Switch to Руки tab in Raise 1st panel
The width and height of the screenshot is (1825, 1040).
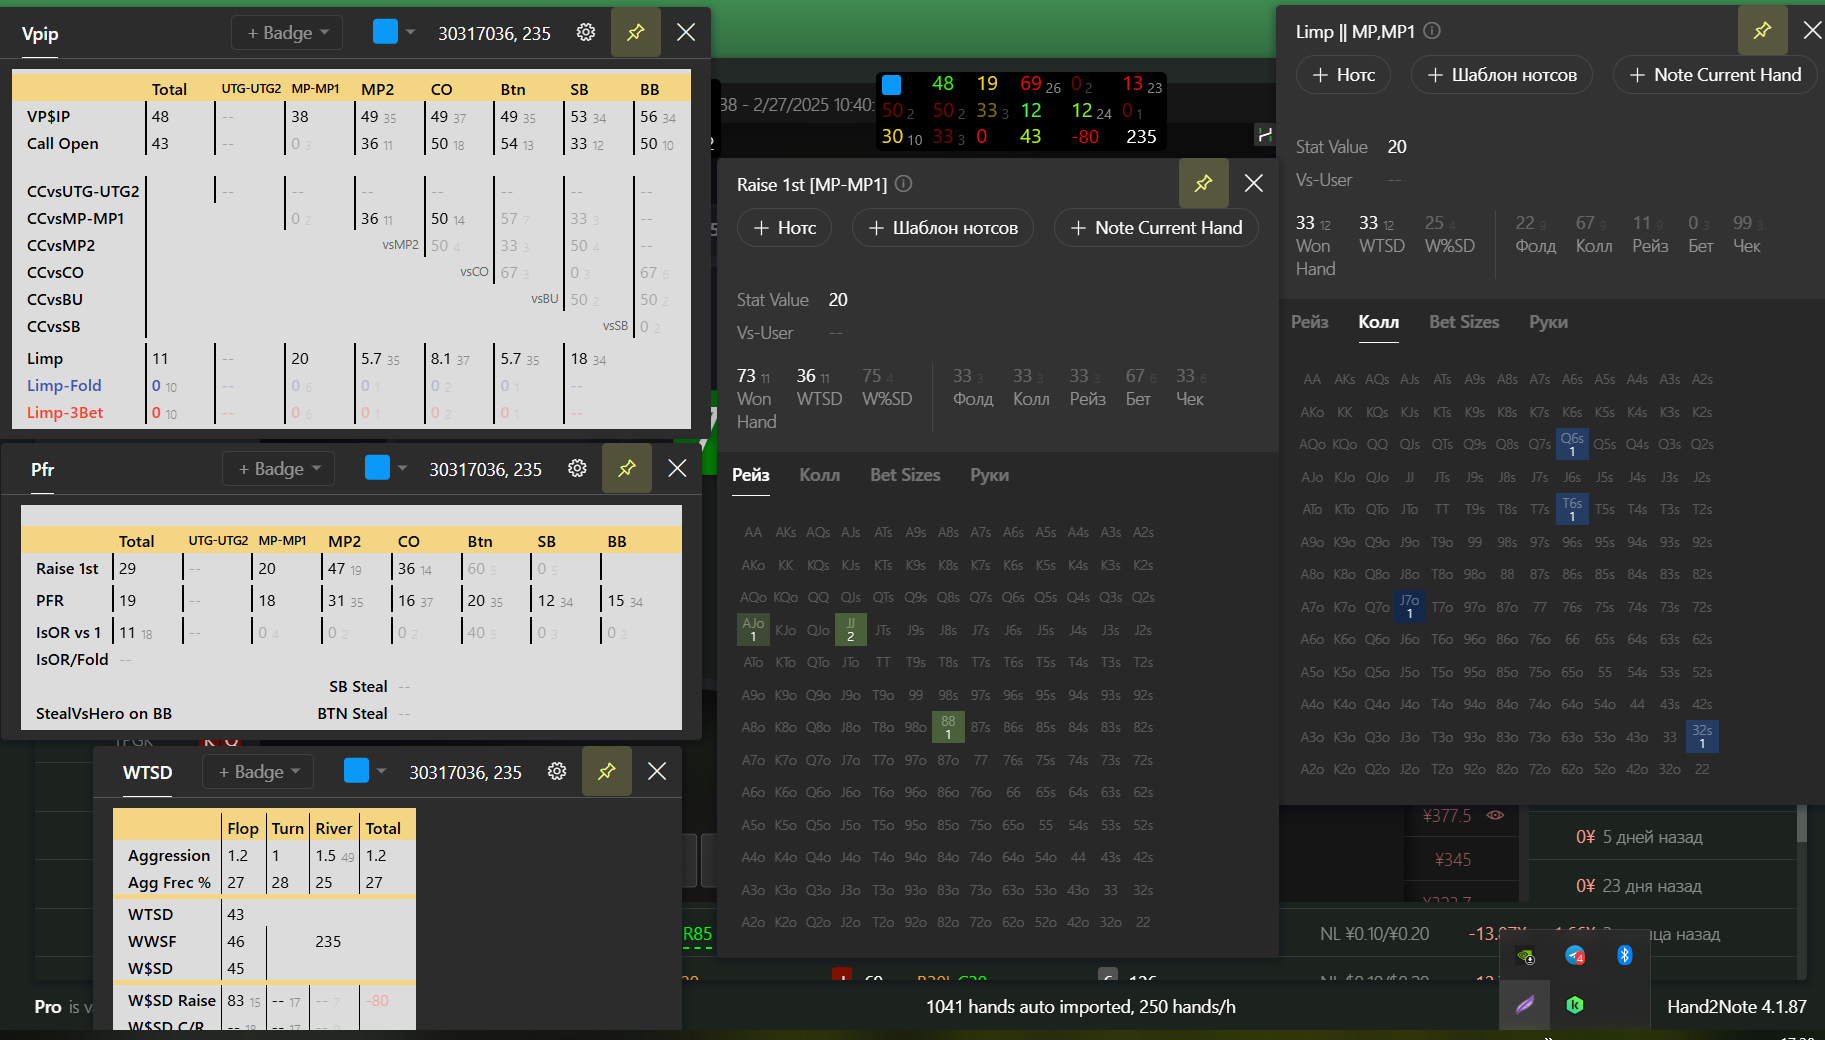coord(989,475)
